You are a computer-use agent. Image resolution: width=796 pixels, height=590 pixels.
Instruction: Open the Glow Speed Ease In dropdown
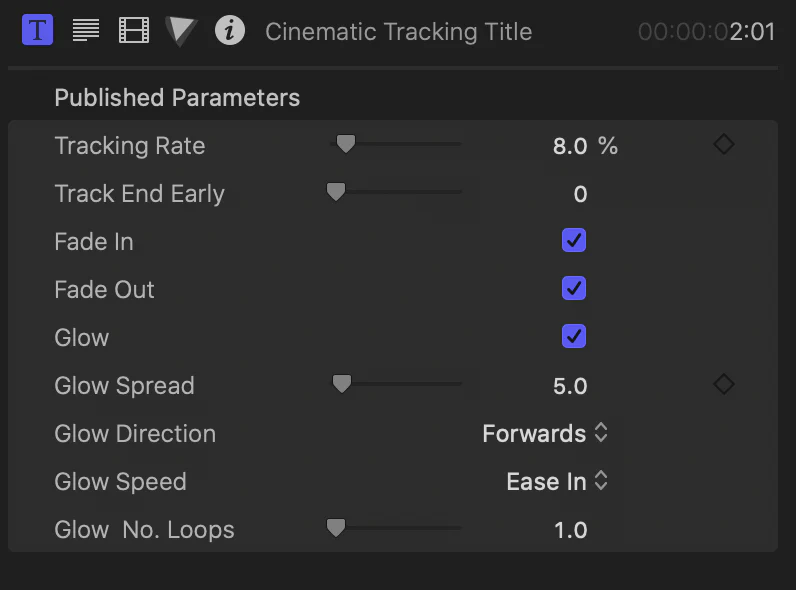[x=557, y=481]
